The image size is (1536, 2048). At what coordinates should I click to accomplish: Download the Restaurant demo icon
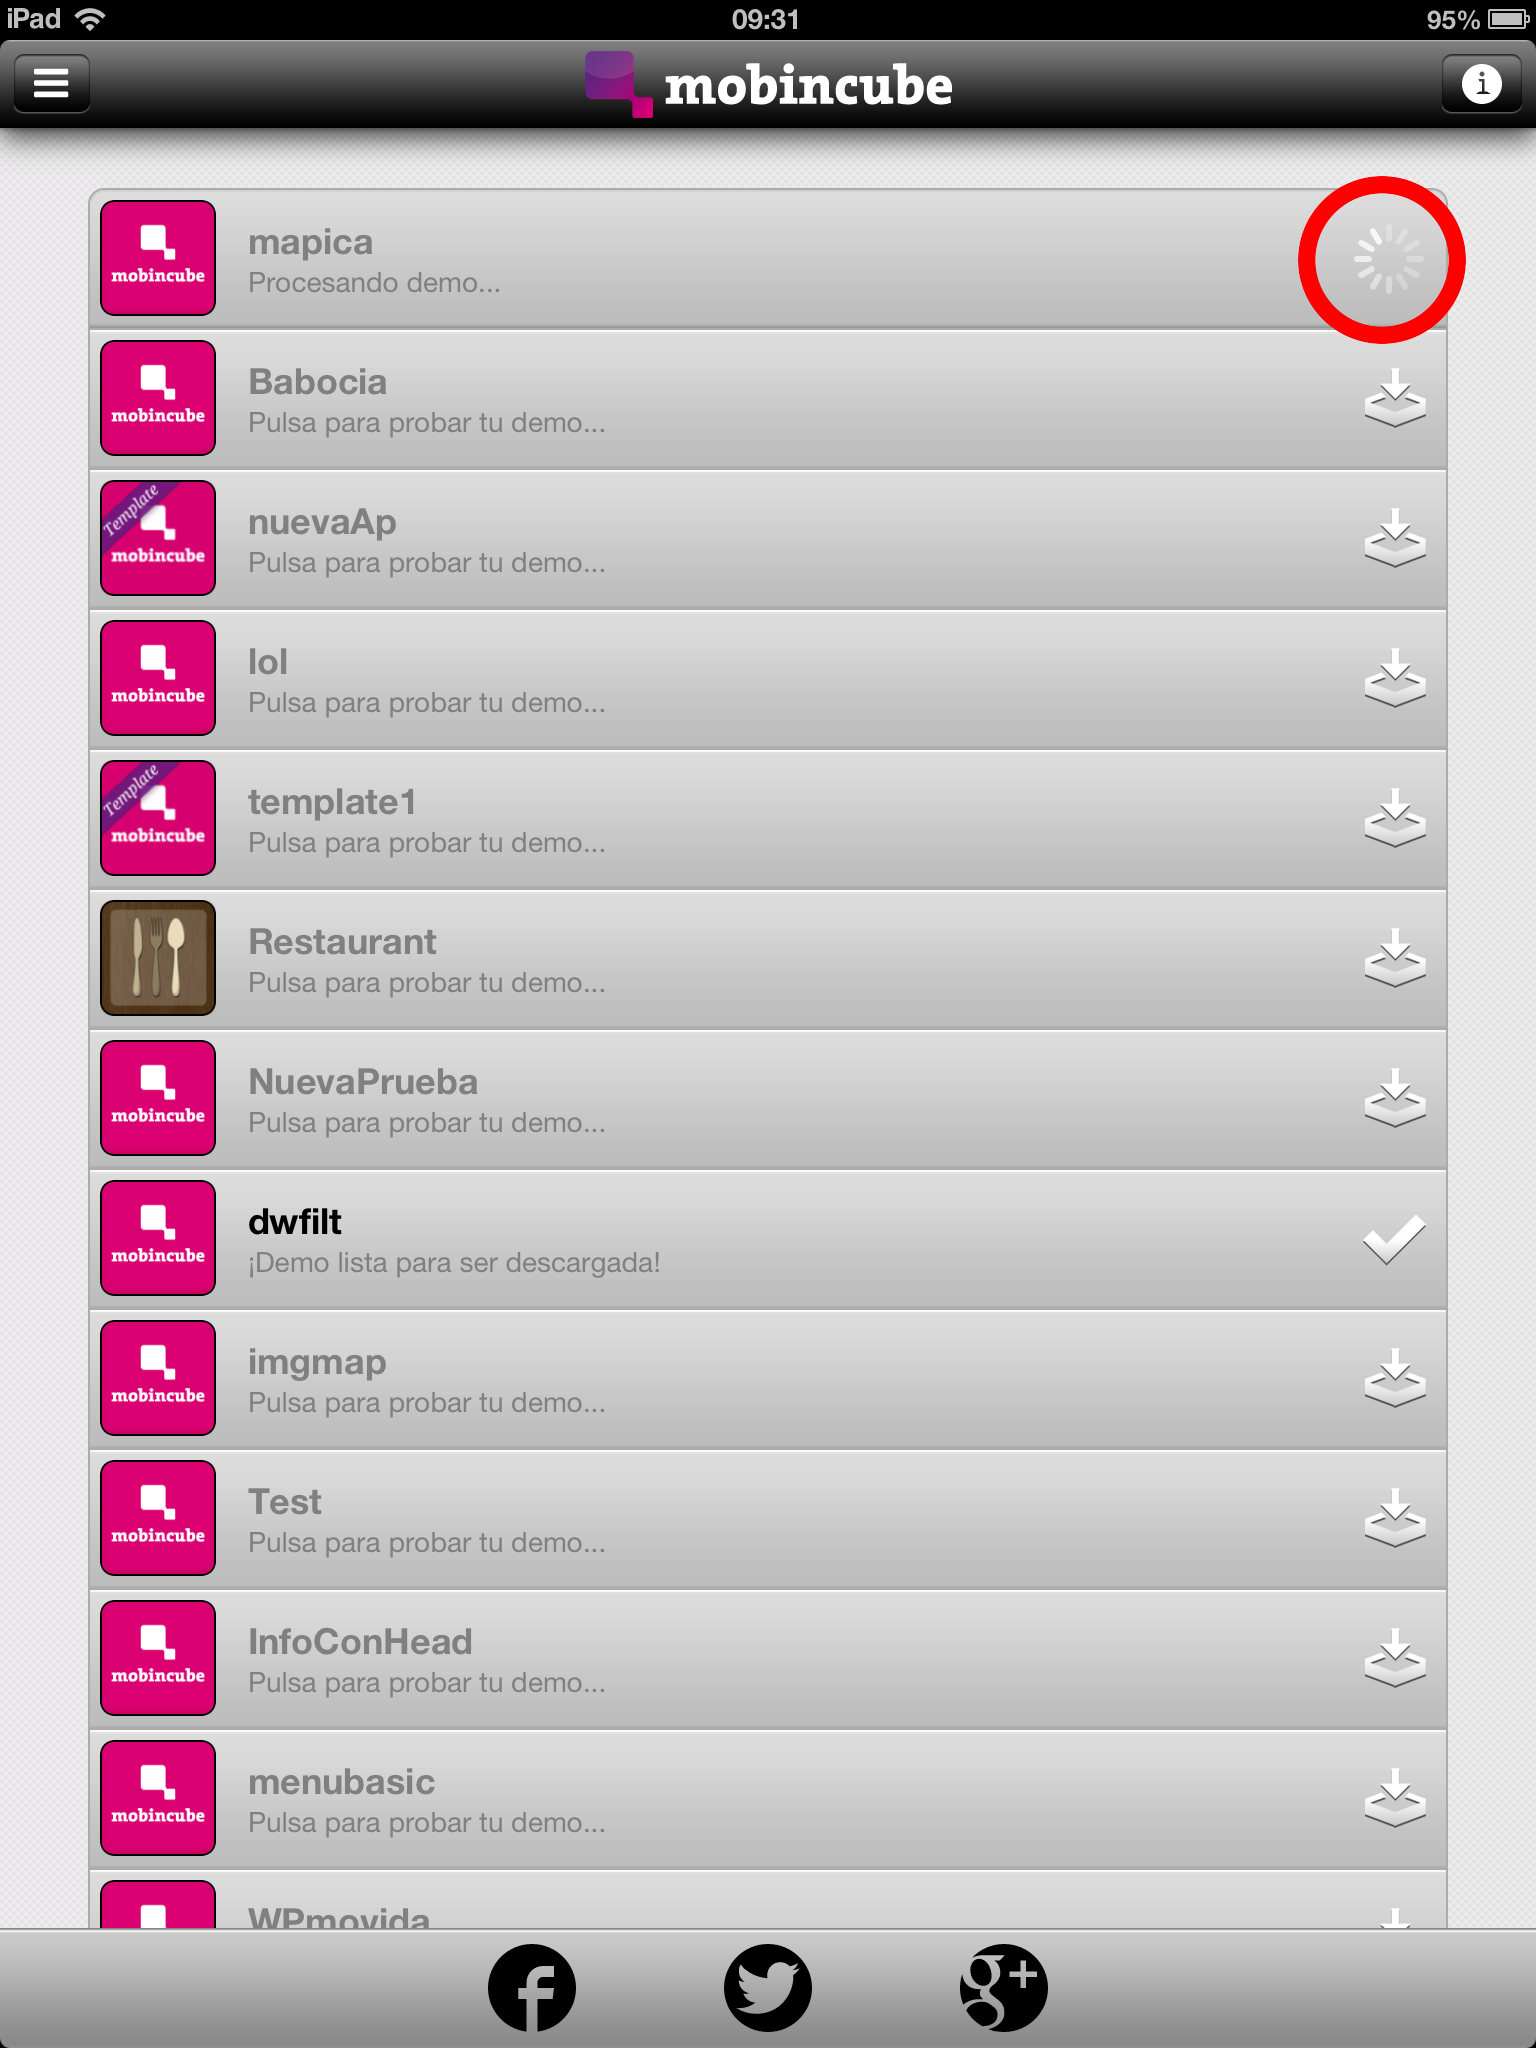[1395, 959]
